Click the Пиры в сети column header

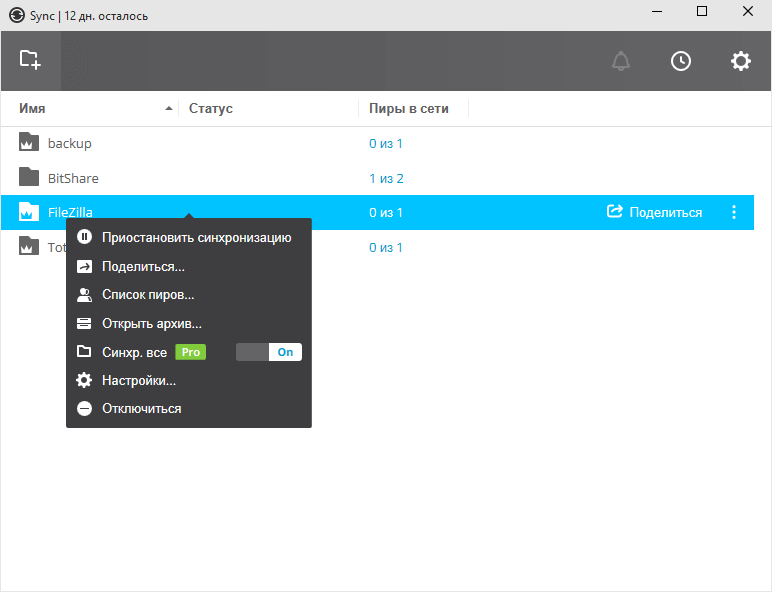[409, 108]
